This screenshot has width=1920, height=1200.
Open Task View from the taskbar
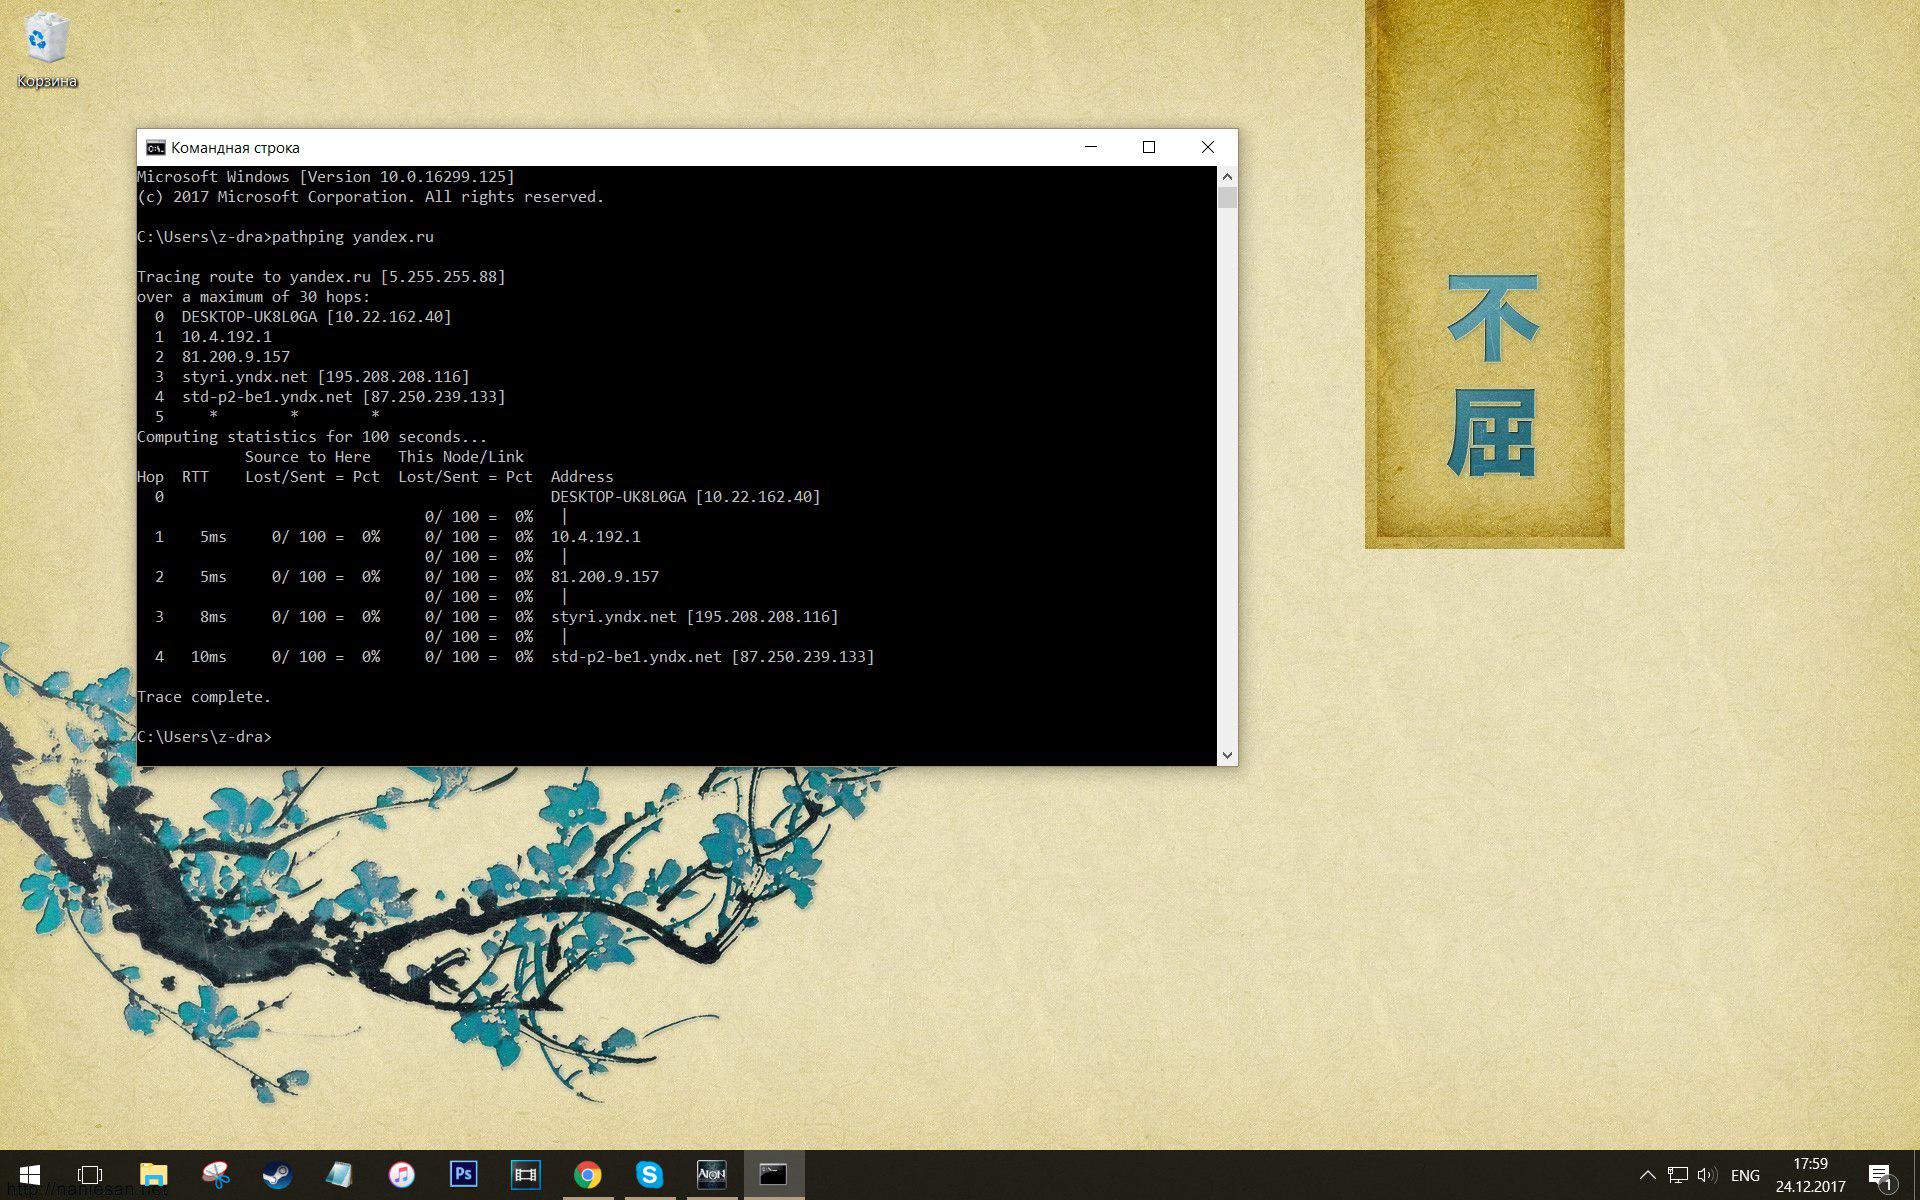coord(90,1175)
